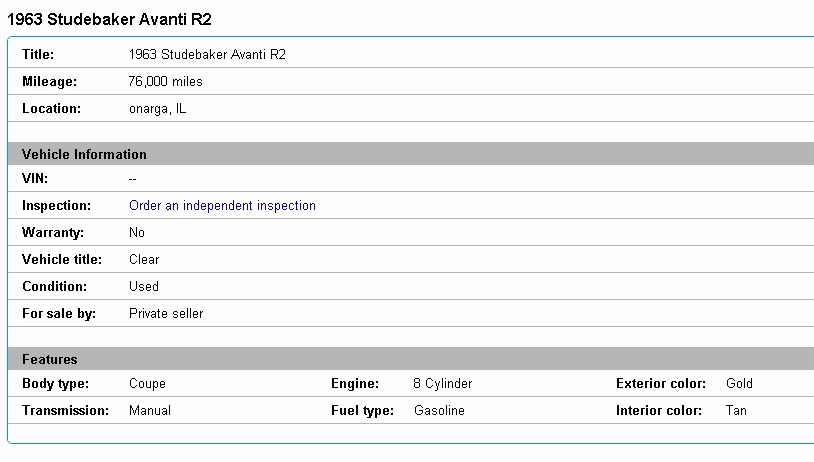Select the Manual transmission value
The height and width of the screenshot is (462, 814).
pos(150,411)
